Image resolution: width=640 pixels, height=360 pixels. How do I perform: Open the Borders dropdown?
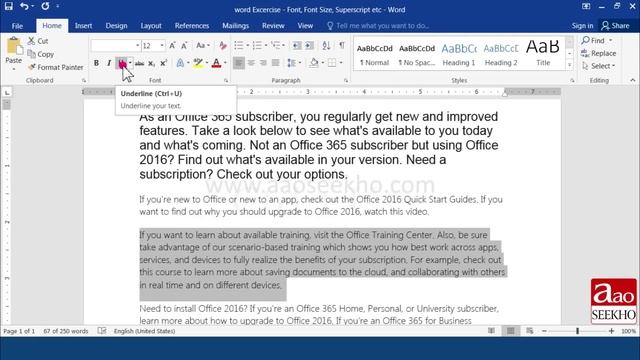[341, 63]
